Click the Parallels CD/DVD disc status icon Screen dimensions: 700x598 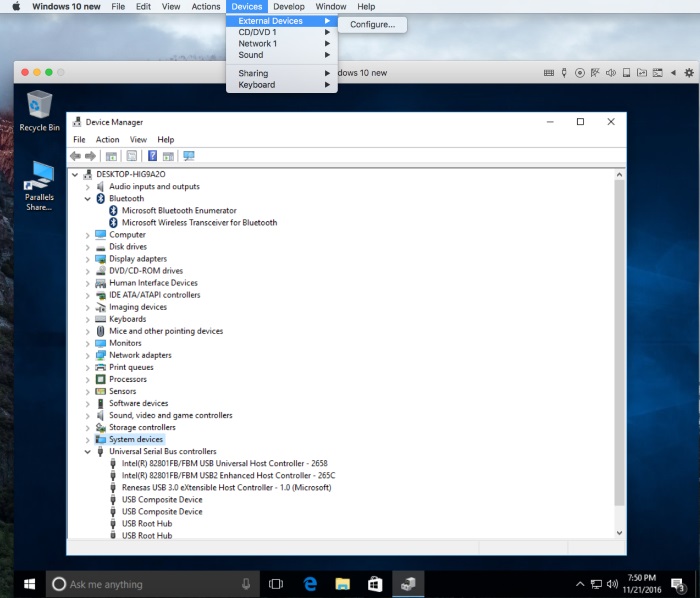579,73
